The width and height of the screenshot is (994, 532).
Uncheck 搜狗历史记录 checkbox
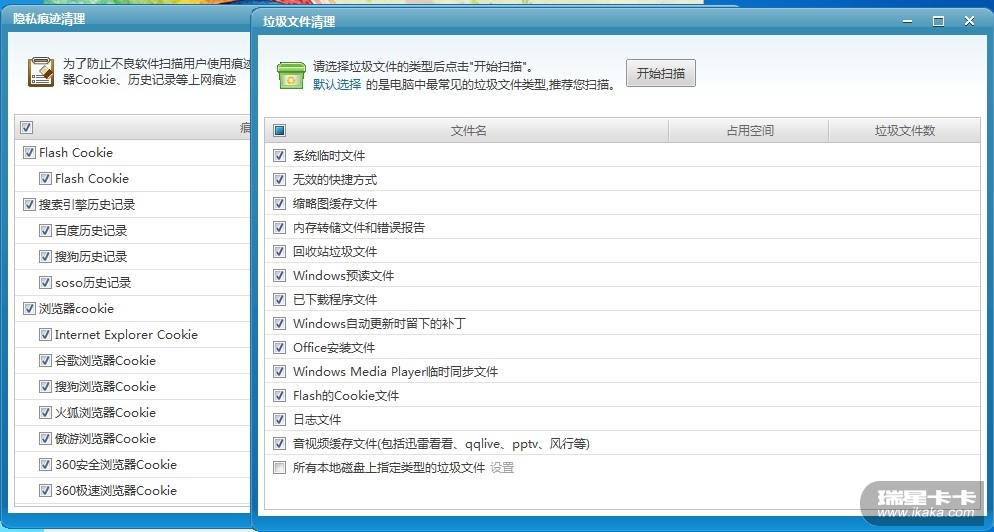tap(45, 257)
